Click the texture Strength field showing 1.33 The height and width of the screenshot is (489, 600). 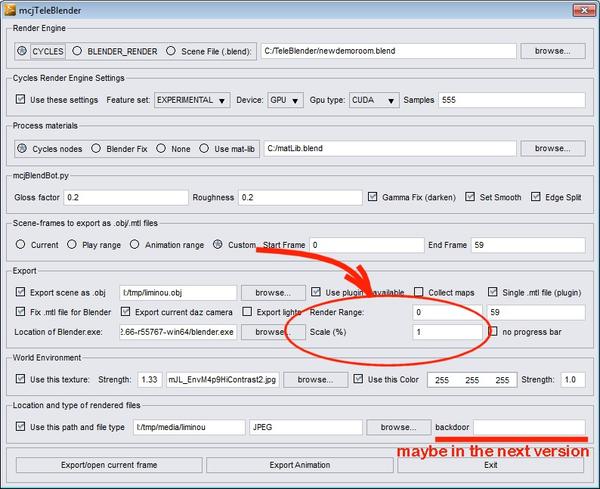[150, 380]
